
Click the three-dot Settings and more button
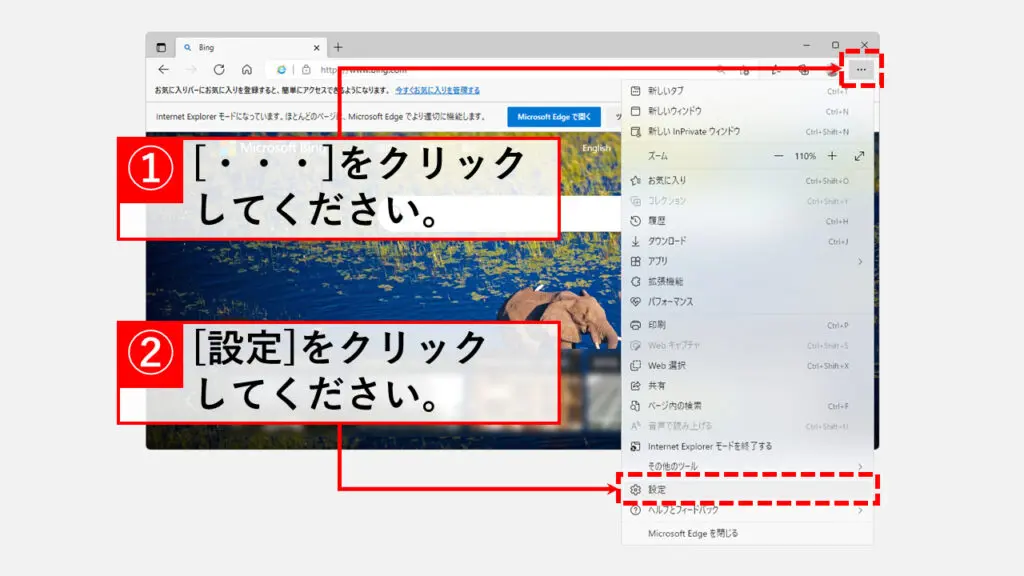(860, 70)
